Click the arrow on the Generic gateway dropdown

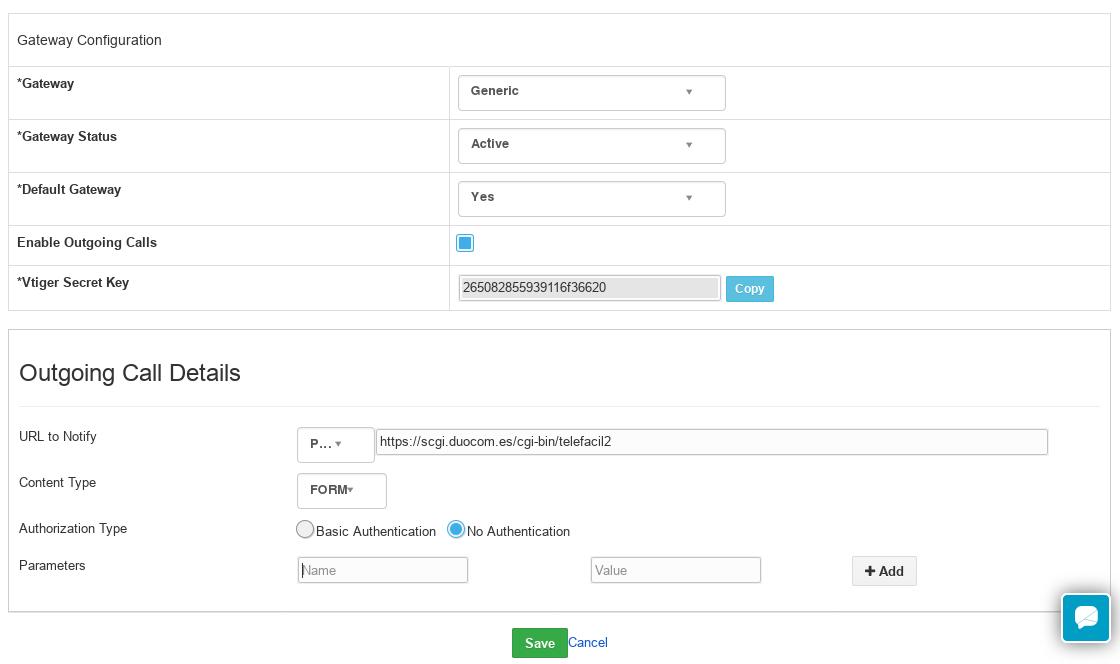tap(689, 92)
